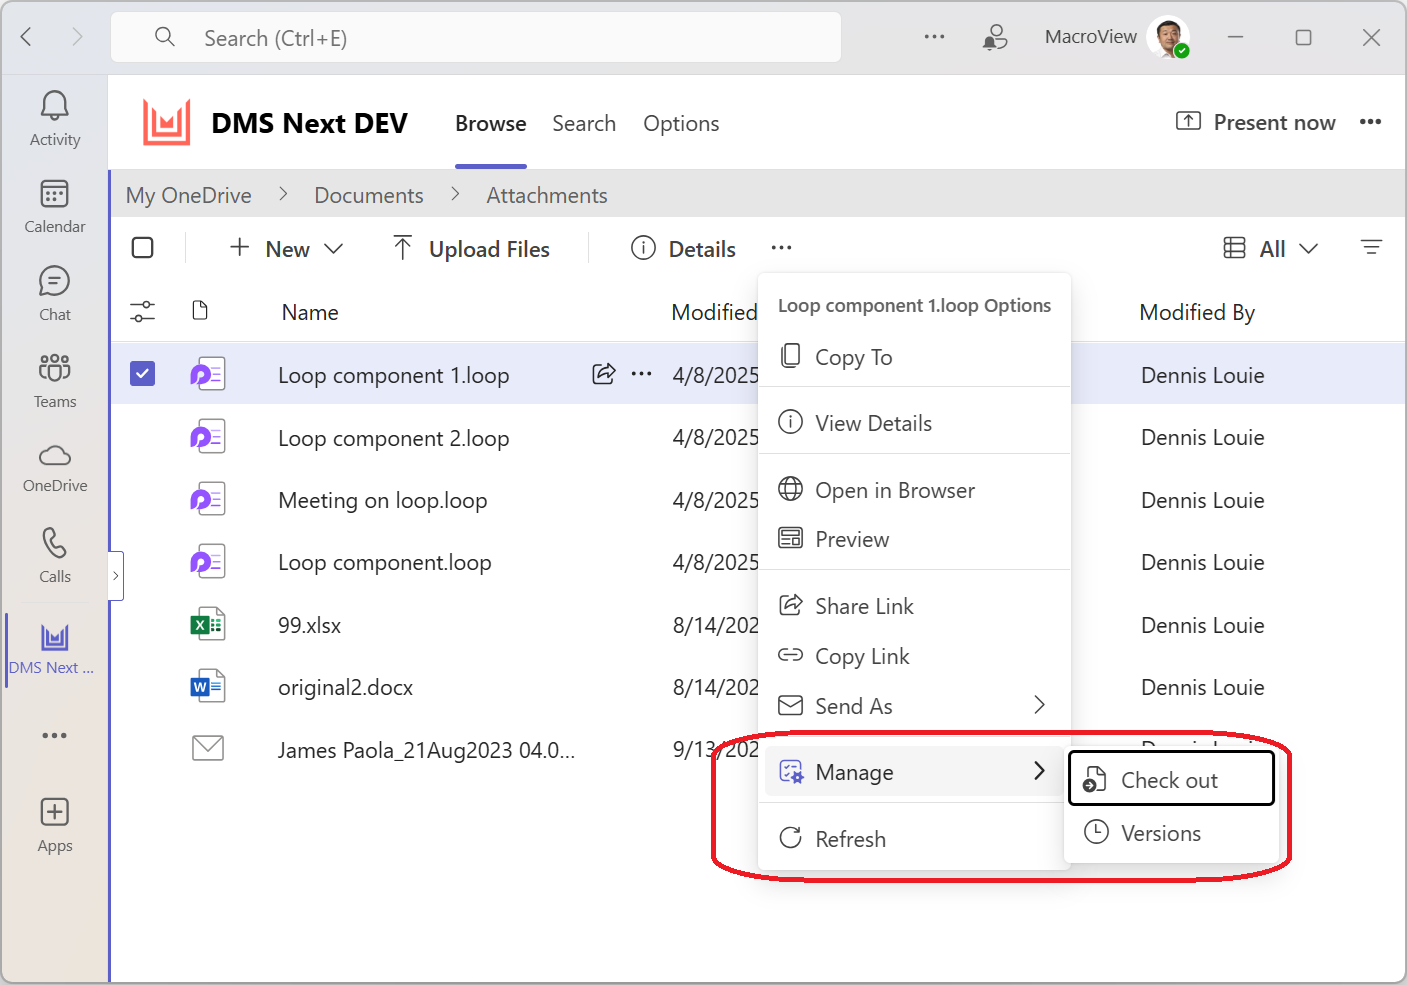Click in the Search (Ctrl+E) box
Viewport: 1407px width, 985px height.
tap(476, 38)
